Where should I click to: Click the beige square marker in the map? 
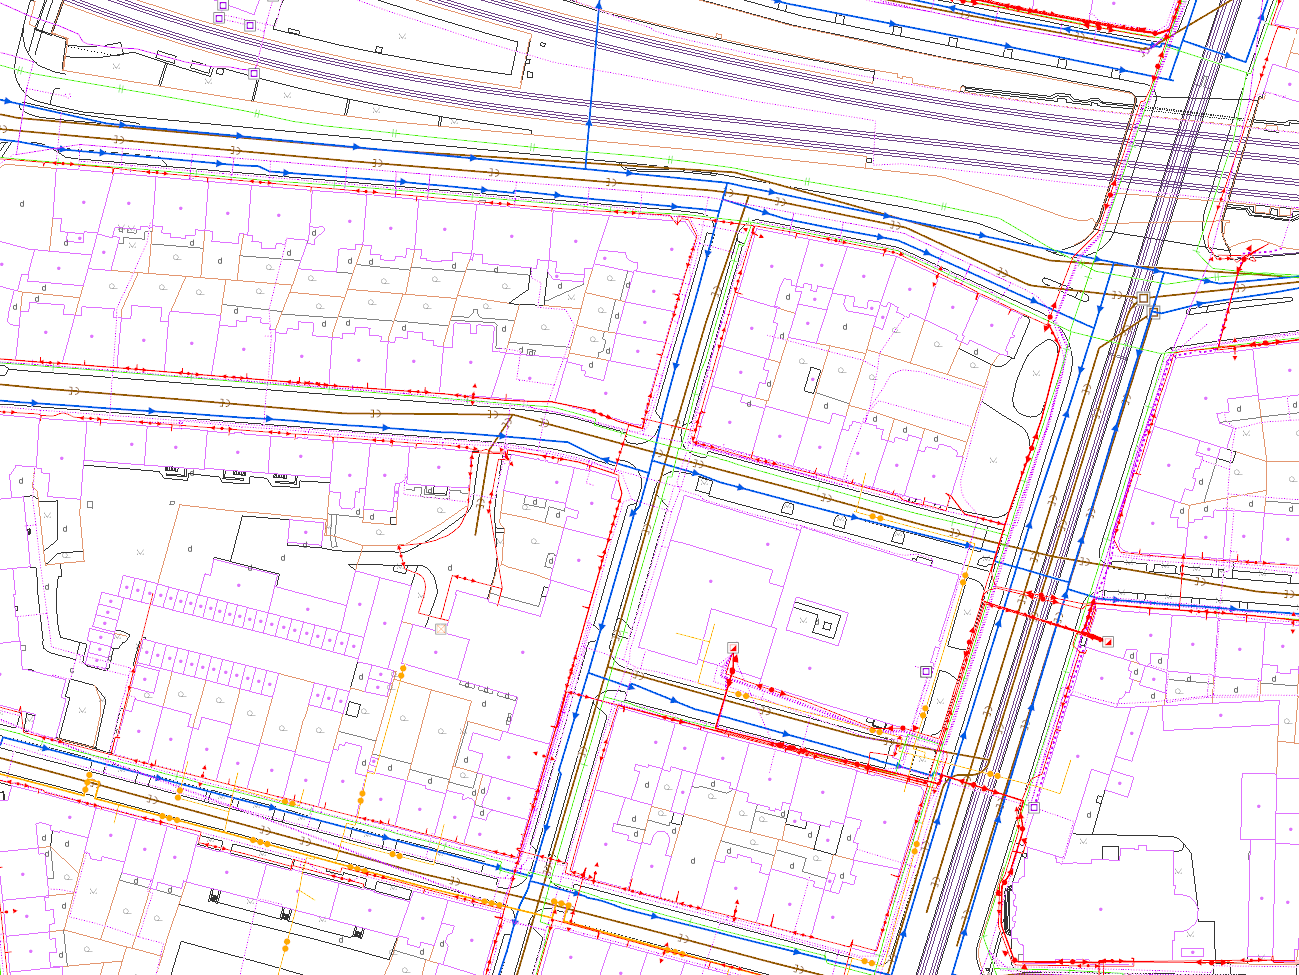coord(441,629)
